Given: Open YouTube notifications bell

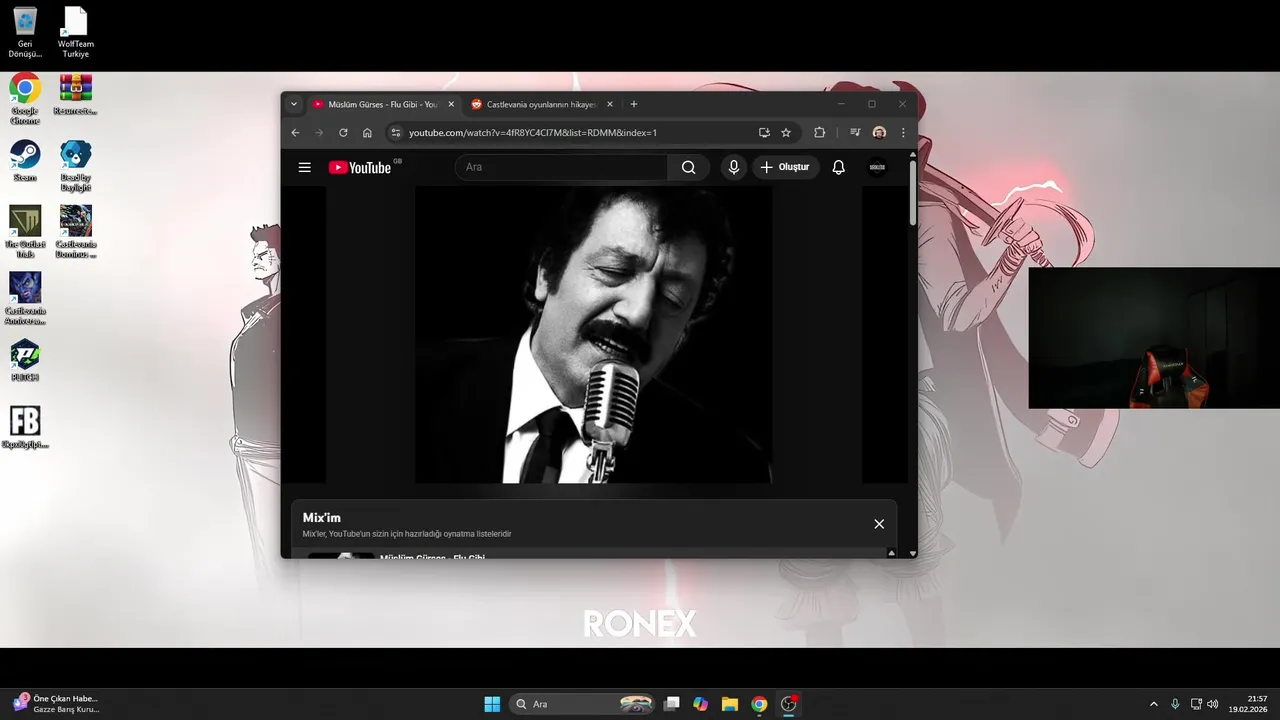Looking at the screenshot, I should (839, 167).
